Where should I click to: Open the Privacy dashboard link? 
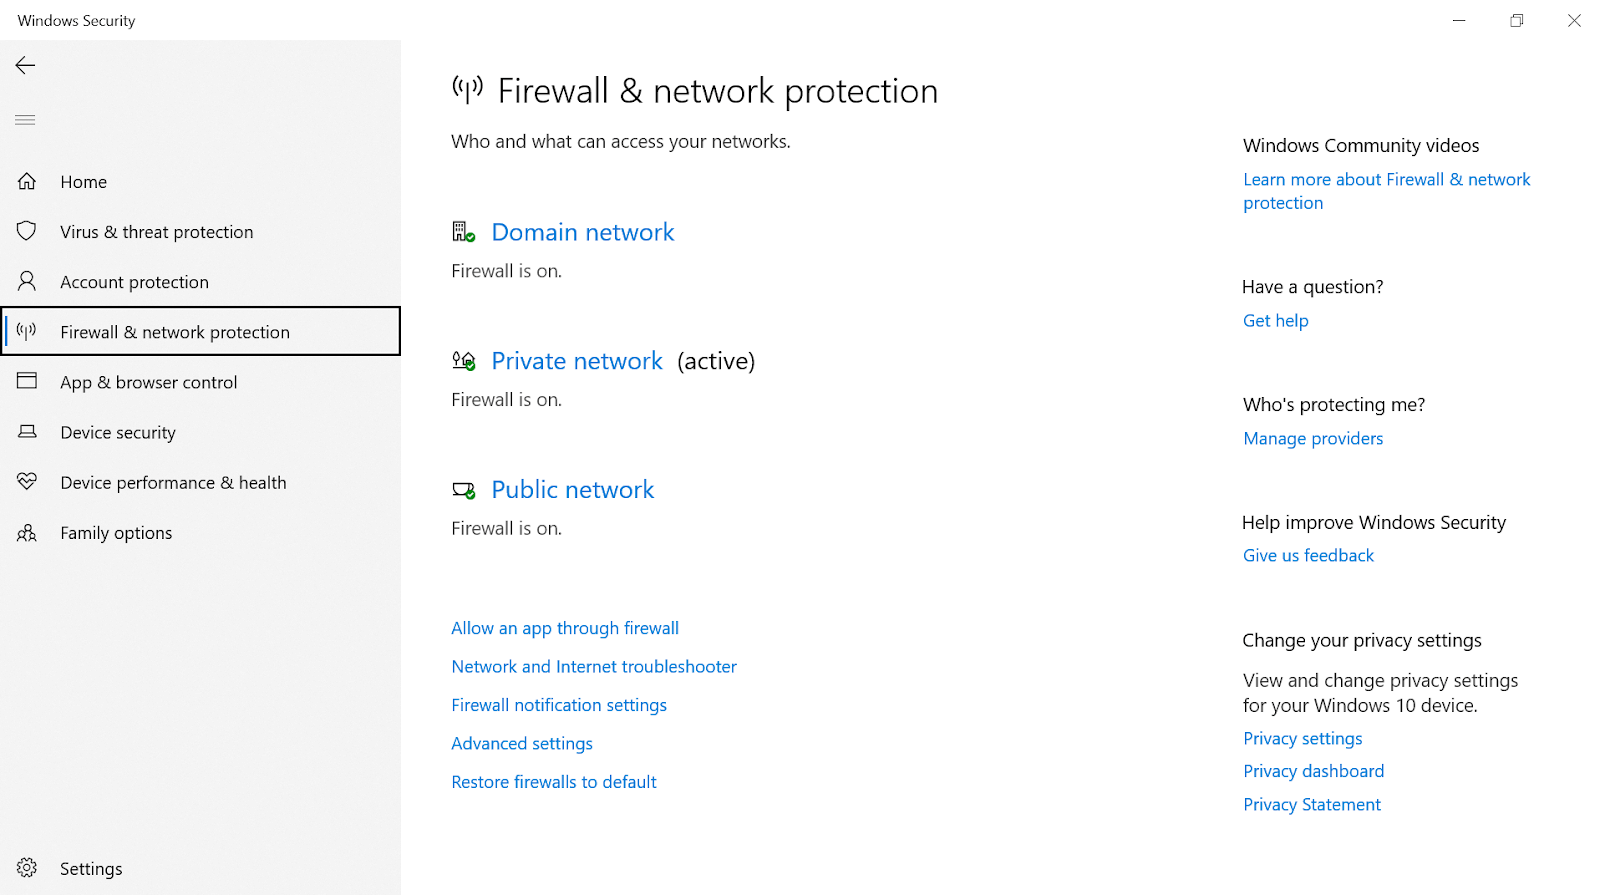tap(1313, 770)
